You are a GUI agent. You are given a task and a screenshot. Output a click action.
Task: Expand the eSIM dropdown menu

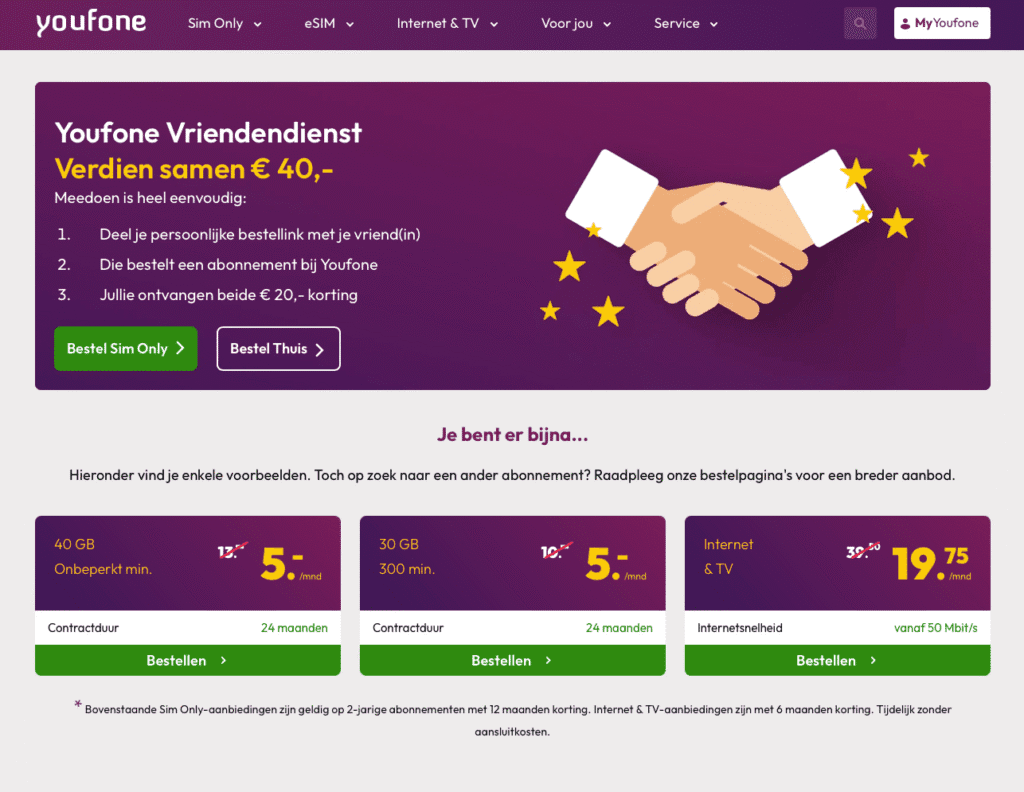(x=349, y=22)
